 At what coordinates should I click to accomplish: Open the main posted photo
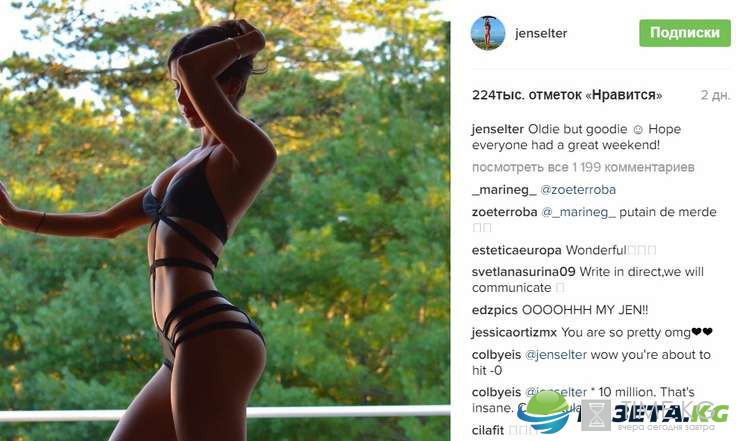pos(225,220)
